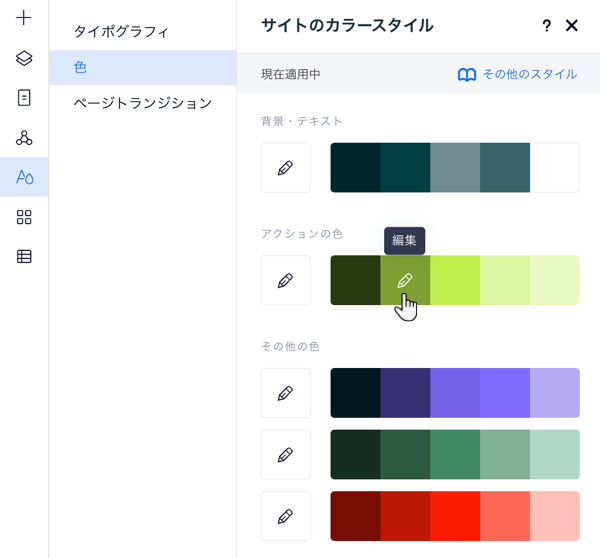Select pale mint green swatch

pyautogui.click(x=555, y=454)
